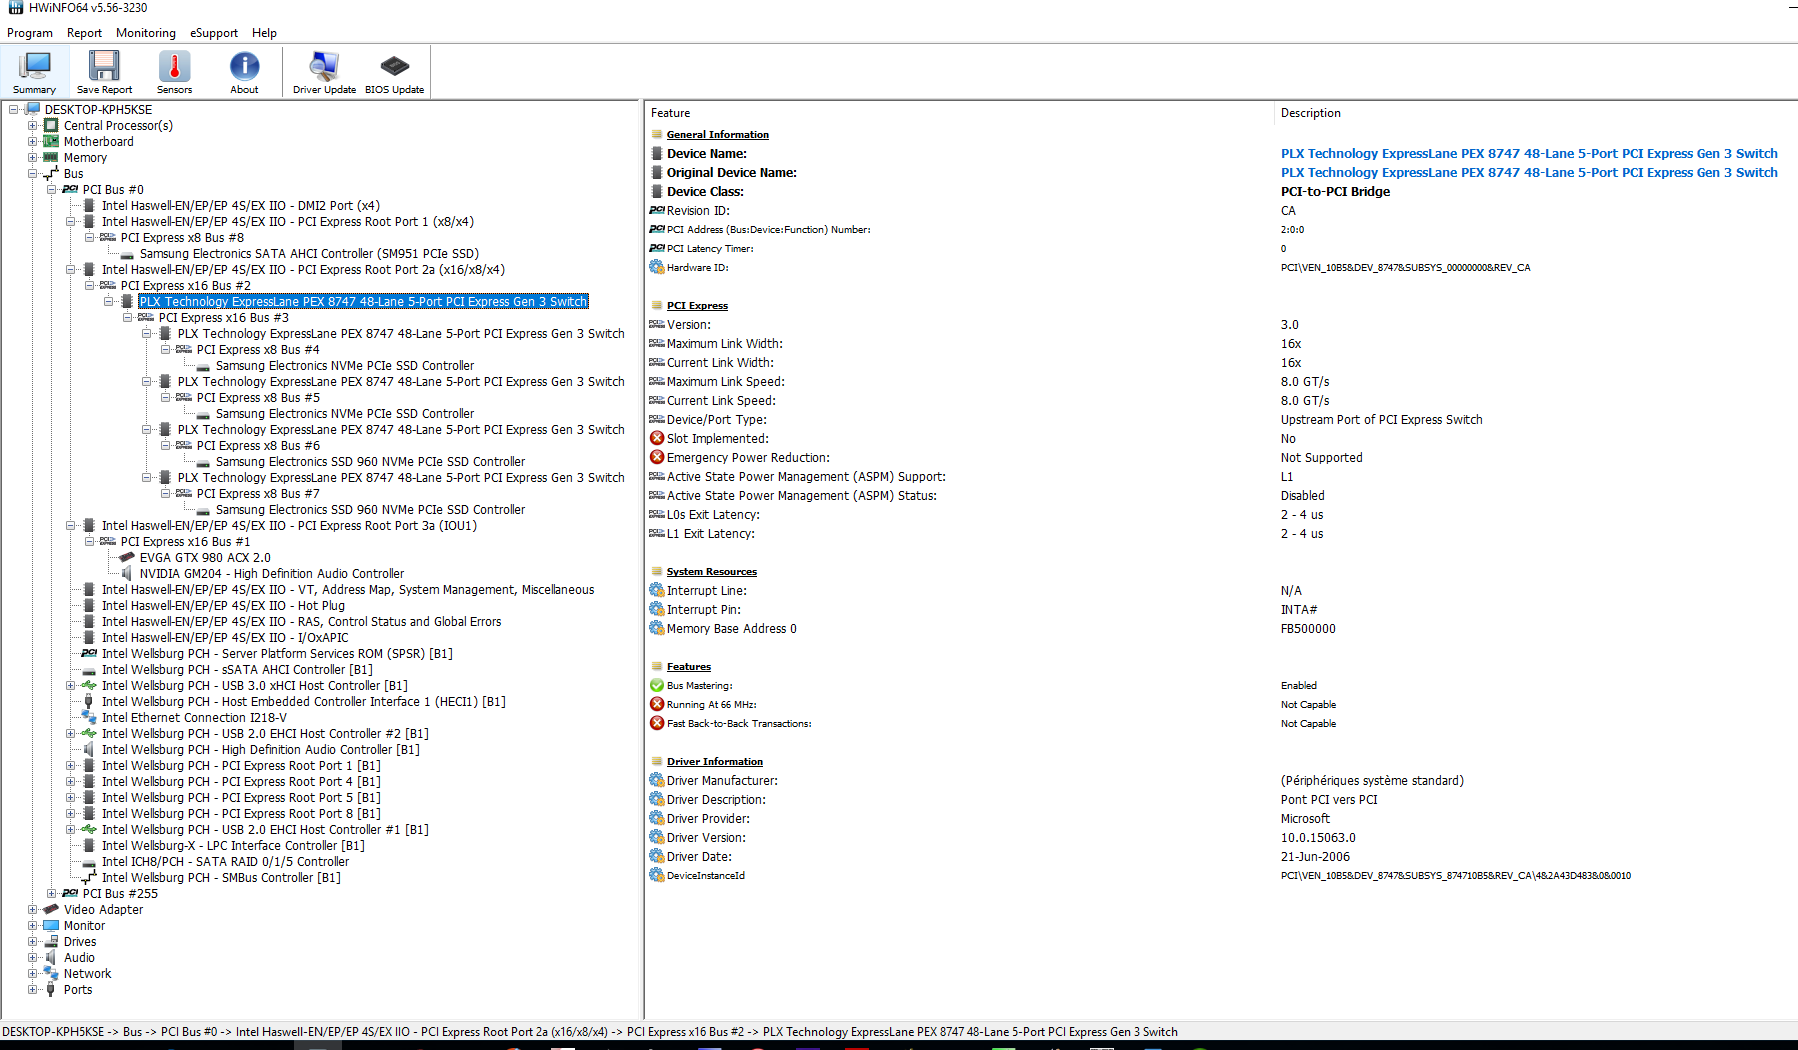
Task: Open the eSupport menu
Action: (x=214, y=33)
